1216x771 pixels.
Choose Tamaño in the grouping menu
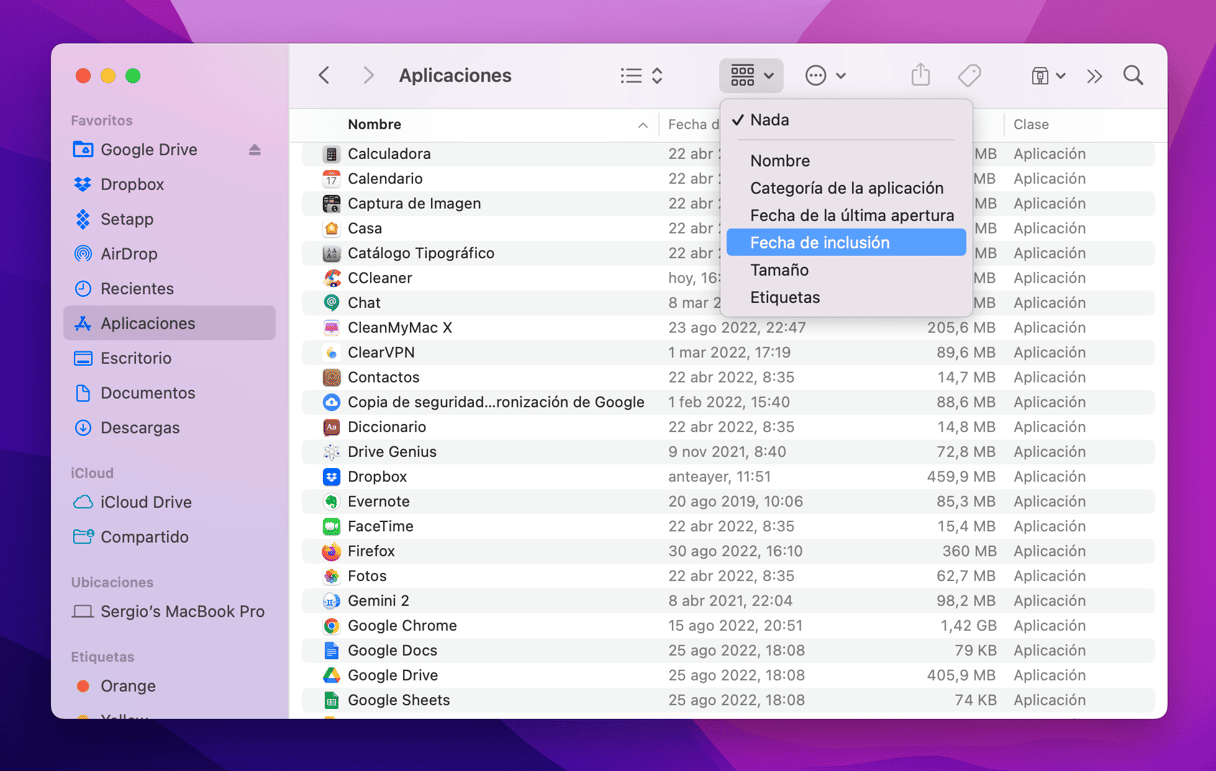point(846,270)
